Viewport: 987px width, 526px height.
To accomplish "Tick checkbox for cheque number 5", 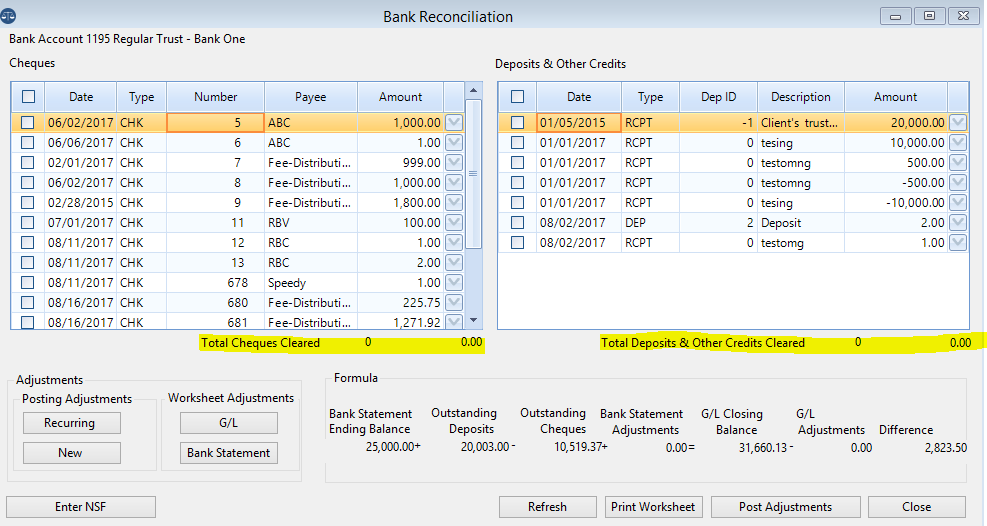I will (28, 123).
